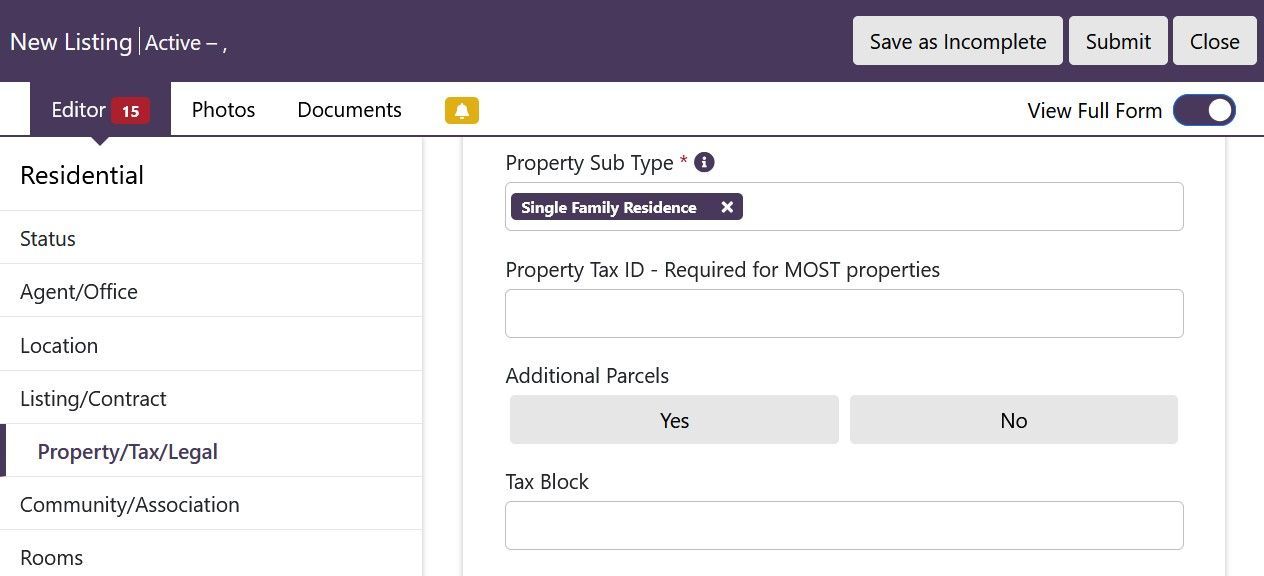Select Yes for Additional Parcels
Screen dimensions: 1264x576
pos(674,420)
